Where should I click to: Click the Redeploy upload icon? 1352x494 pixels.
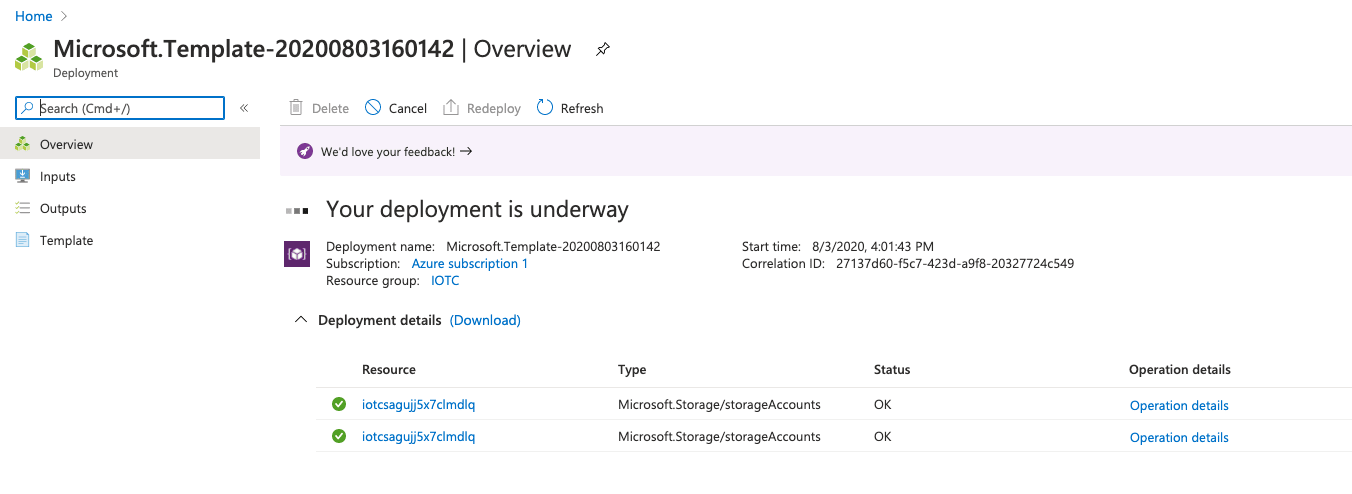451,107
